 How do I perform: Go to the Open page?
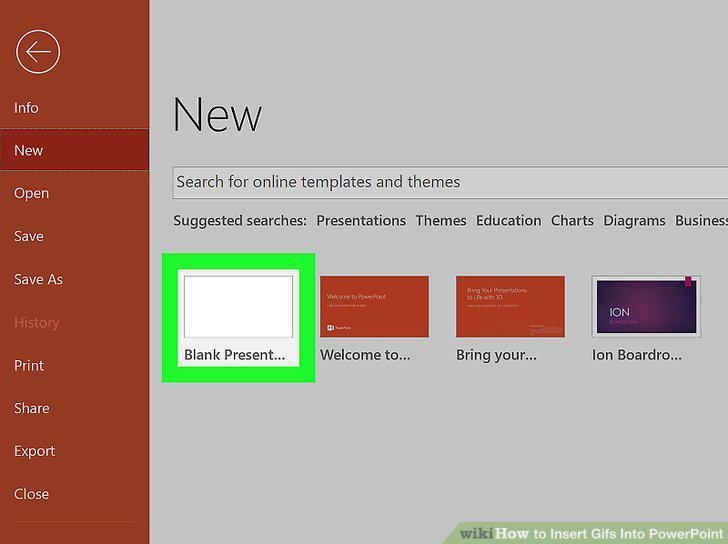pyautogui.click(x=31, y=193)
